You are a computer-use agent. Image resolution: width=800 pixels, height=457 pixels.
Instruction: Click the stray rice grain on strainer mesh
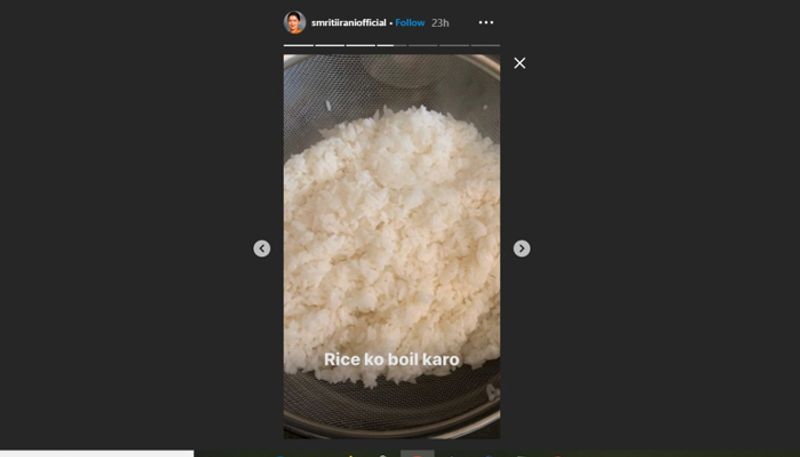tap(328, 106)
